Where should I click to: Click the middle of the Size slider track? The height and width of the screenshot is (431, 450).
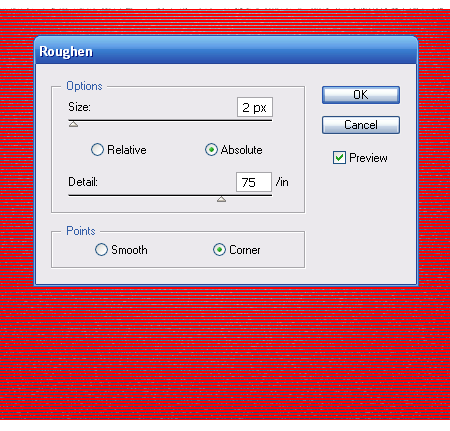170,120
